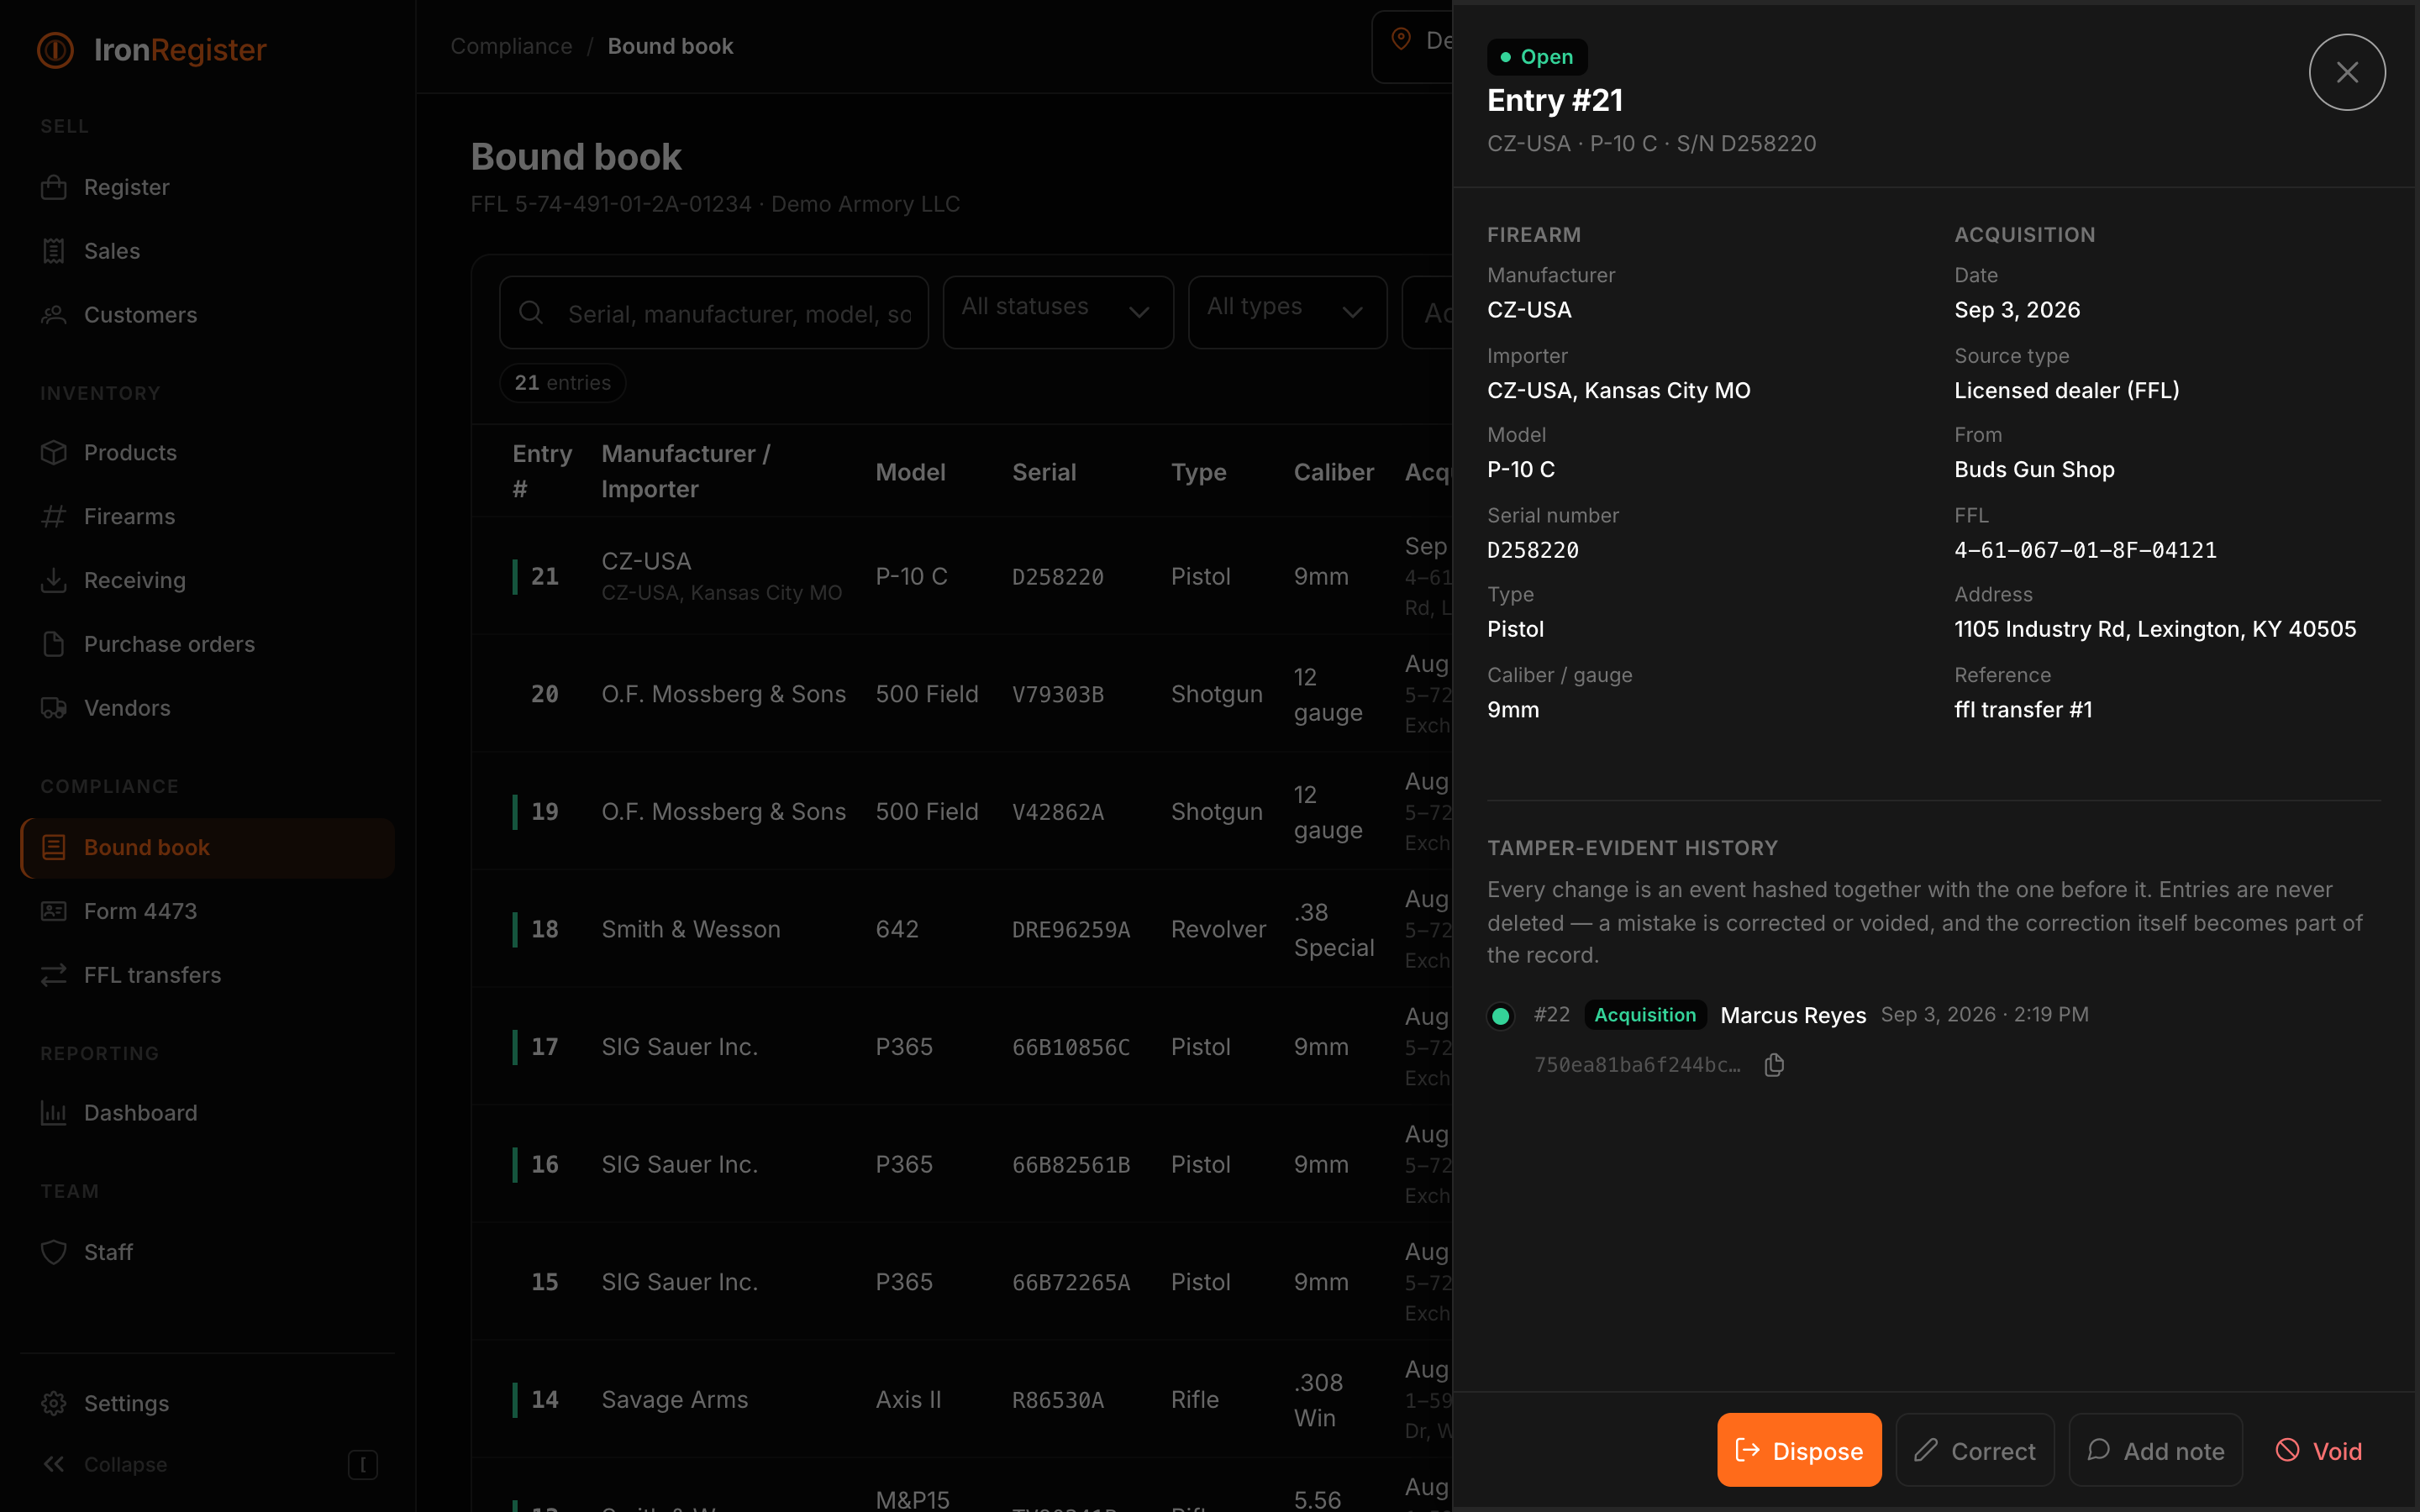Click the Open status badge

[x=1537, y=57]
